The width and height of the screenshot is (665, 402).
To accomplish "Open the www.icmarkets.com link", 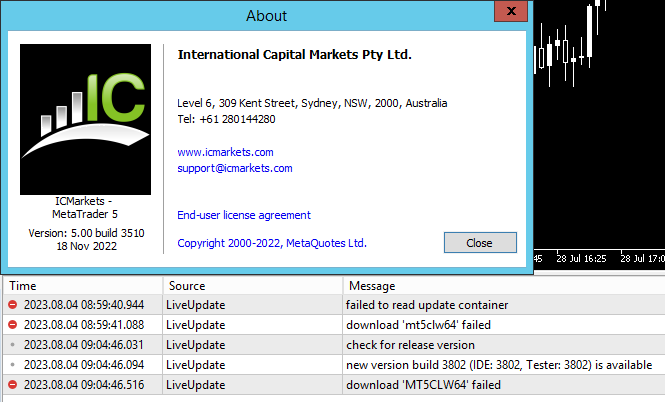I will (x=225, y=152).
